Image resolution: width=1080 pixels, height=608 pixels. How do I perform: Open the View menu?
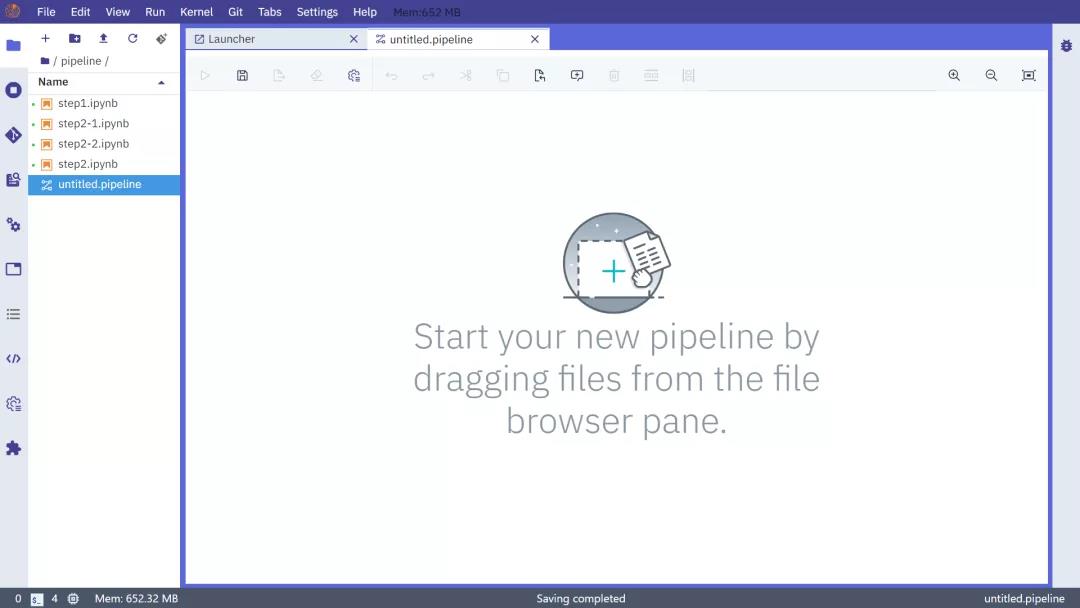pyautogui.click(x=118, y=12)
